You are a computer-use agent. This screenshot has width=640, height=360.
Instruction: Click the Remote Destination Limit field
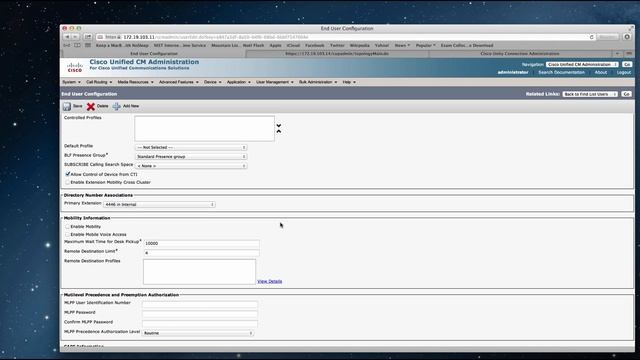[x=201, y=253]
